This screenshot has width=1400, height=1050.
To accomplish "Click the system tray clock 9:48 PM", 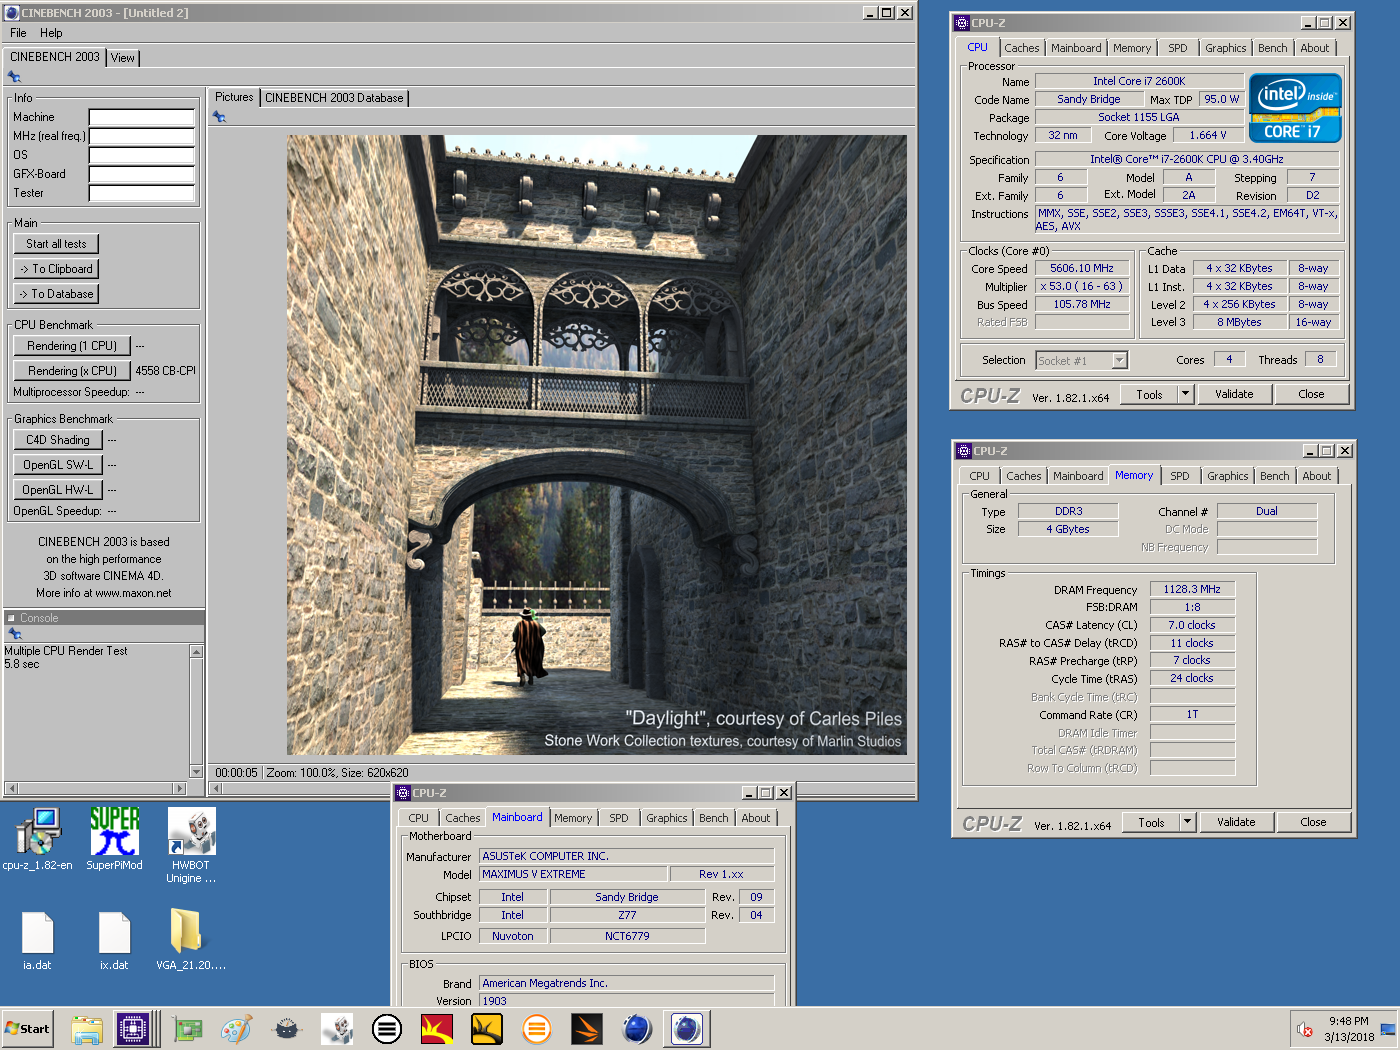I will [x=1348, y=1021].
